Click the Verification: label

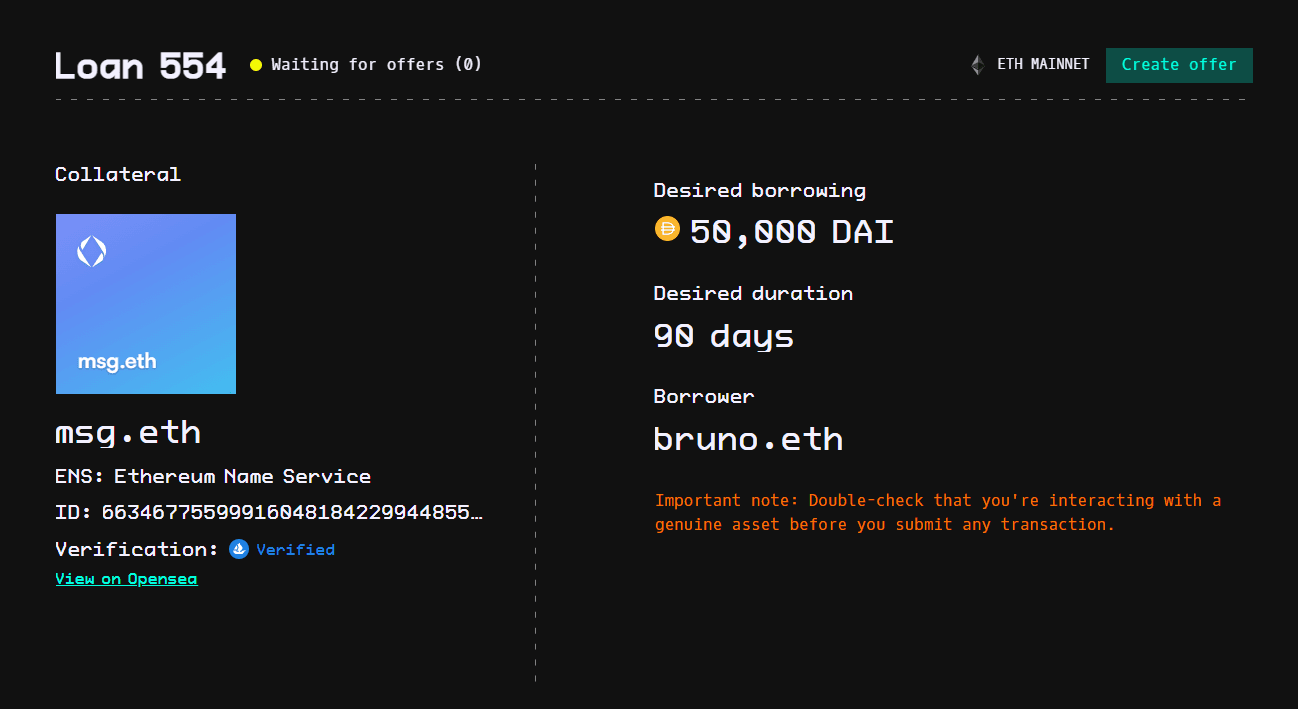[x=137, y=549]
